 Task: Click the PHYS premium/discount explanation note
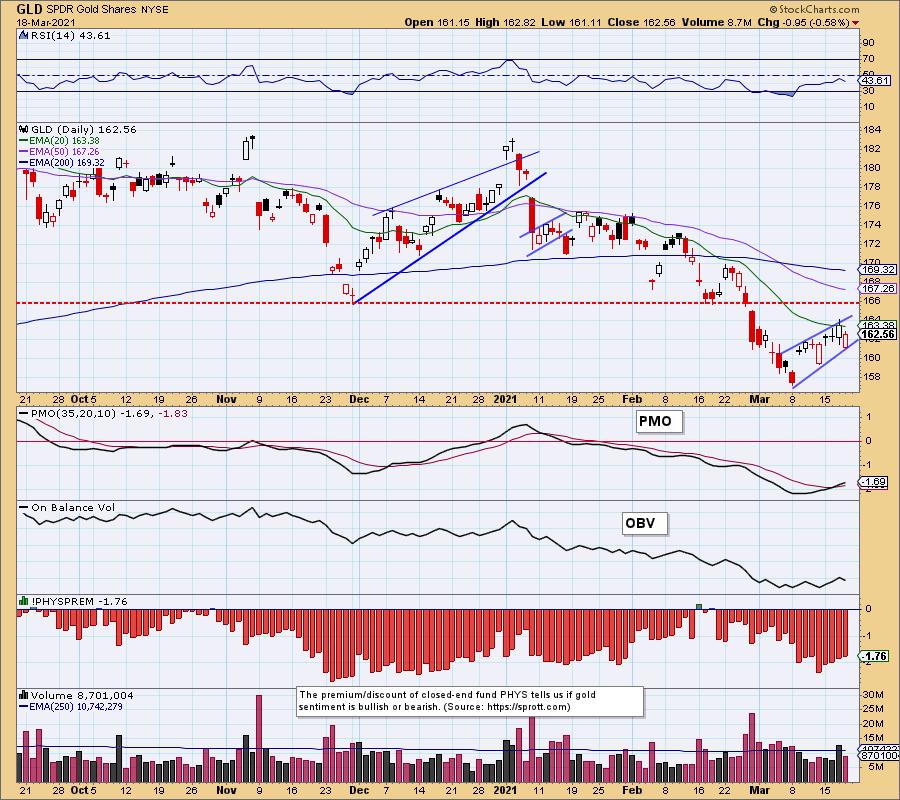click(470, 701)
